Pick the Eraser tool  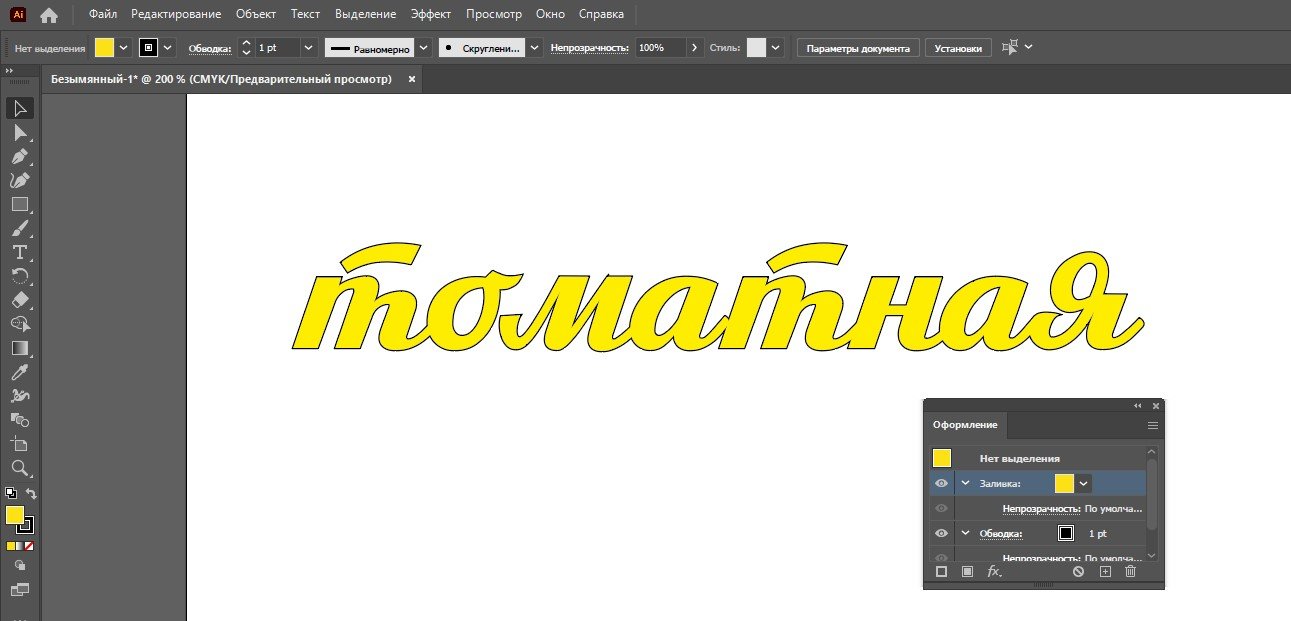(19, 300)
